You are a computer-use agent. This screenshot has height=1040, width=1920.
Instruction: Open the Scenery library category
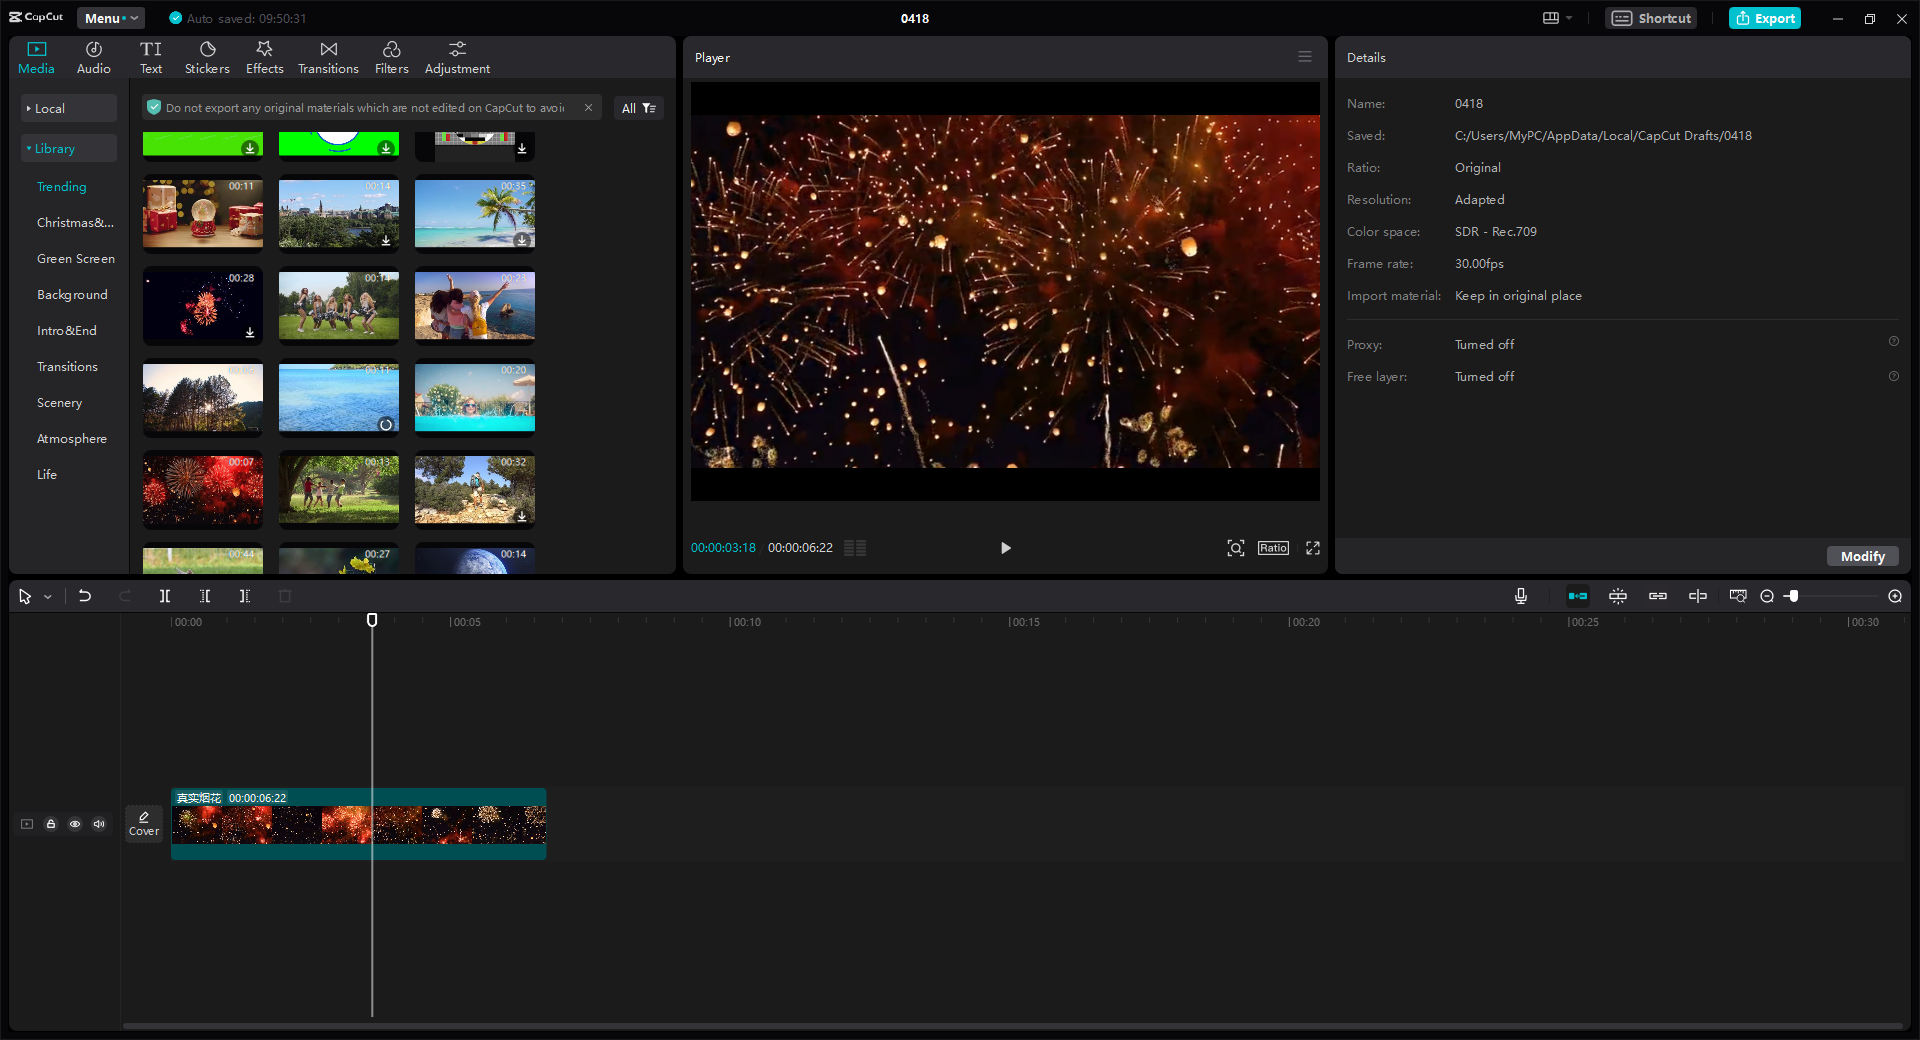[59, 402]
